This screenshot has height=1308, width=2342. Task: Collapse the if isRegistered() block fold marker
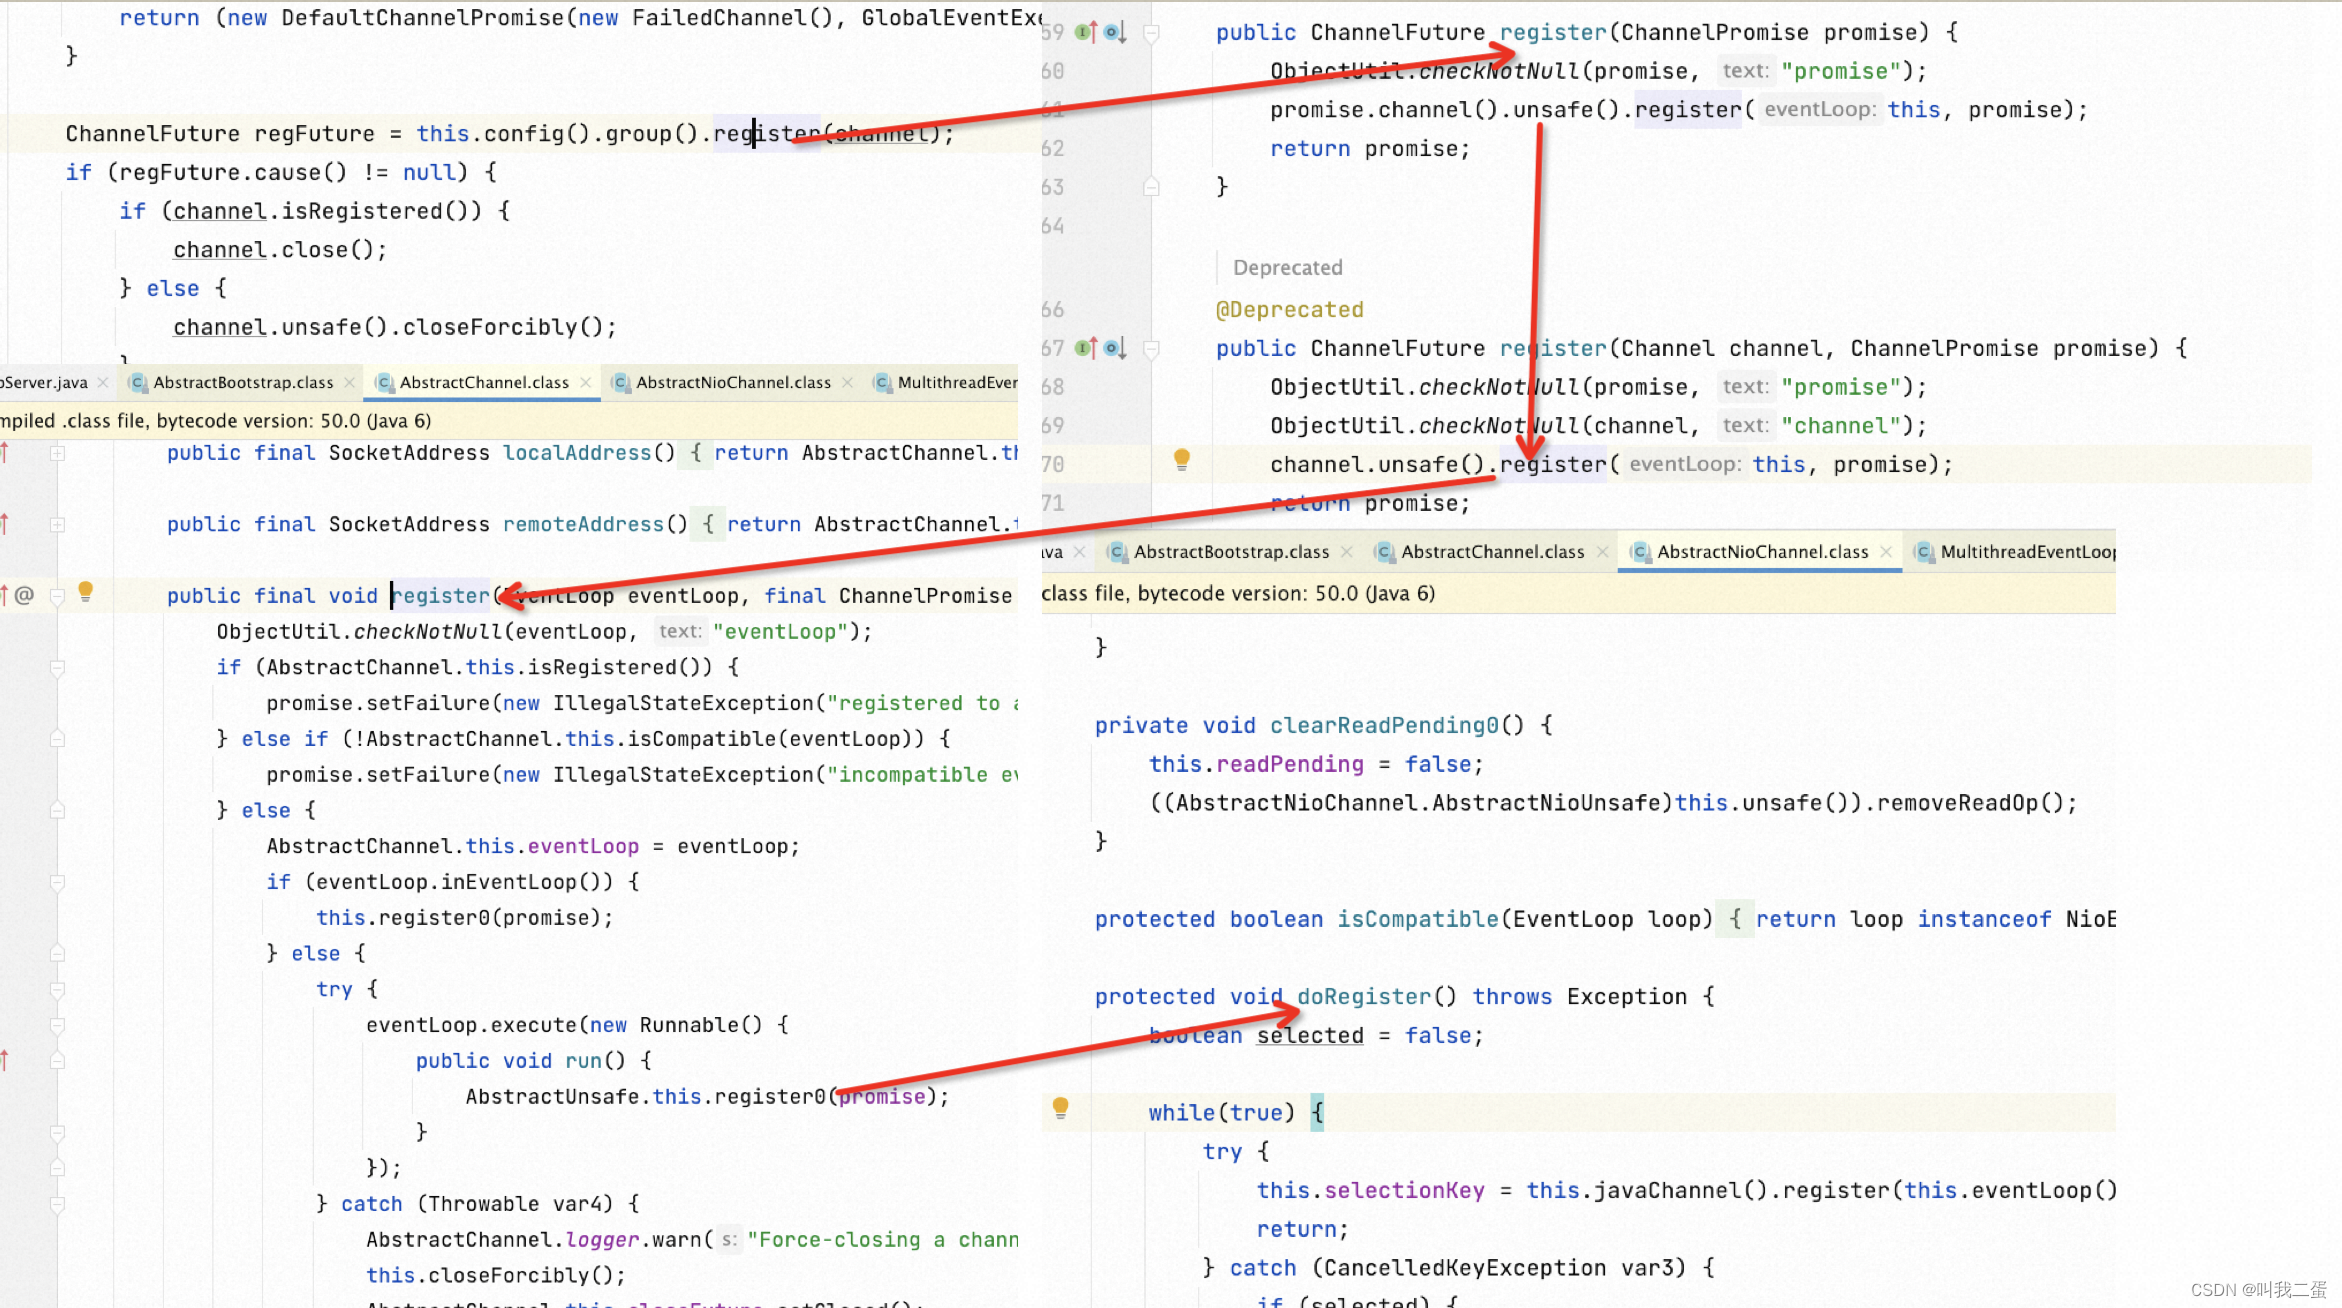pos(58,668)
